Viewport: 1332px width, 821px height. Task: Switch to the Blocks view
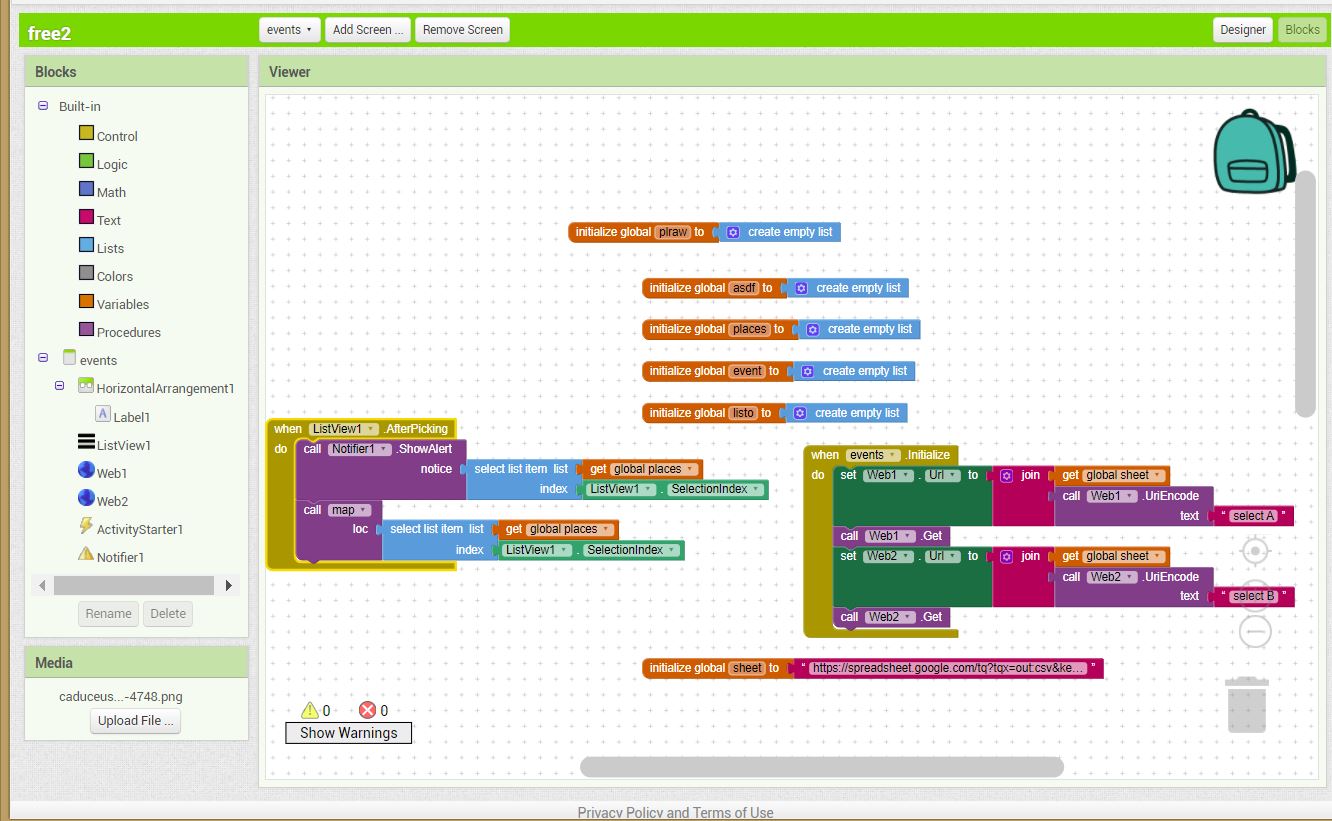pyautogui.click(x=1302, y=30)
